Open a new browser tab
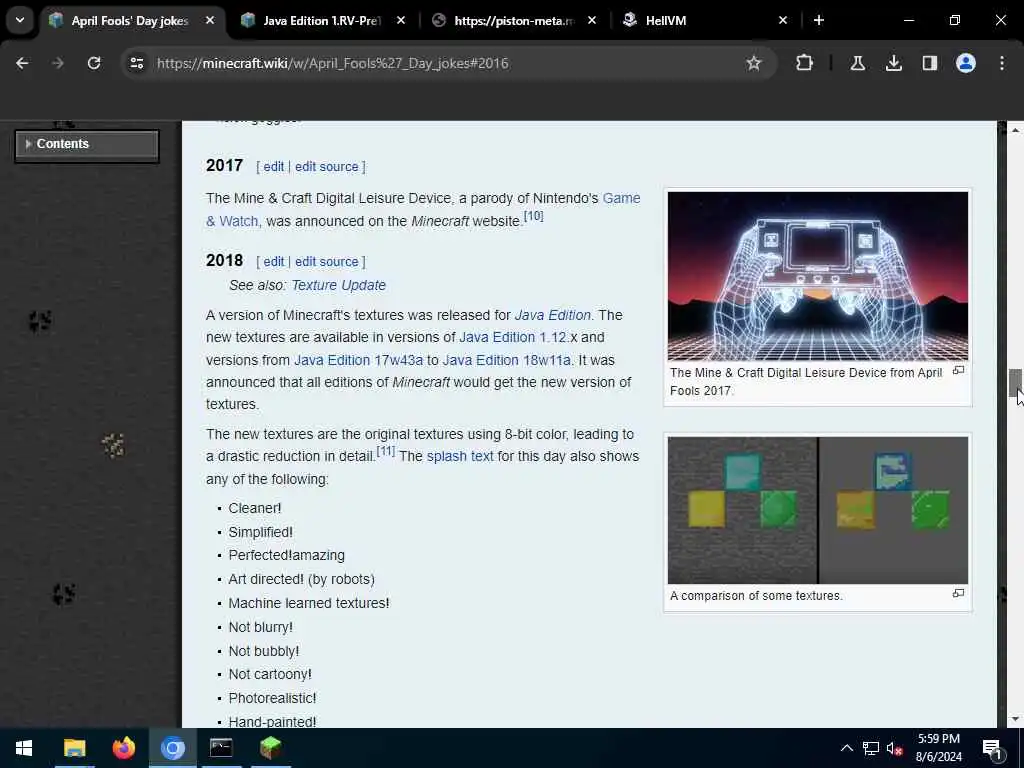 pos(819,21)
